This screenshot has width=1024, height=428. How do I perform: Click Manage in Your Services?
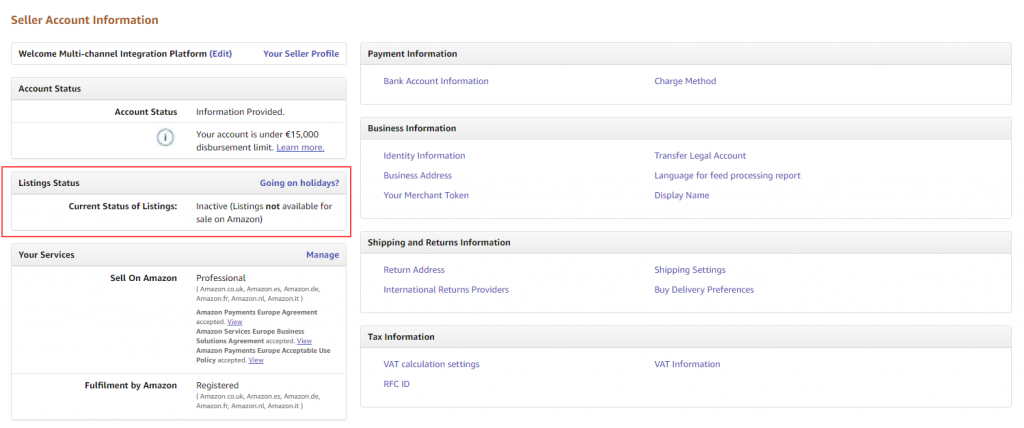click(322, 255)
